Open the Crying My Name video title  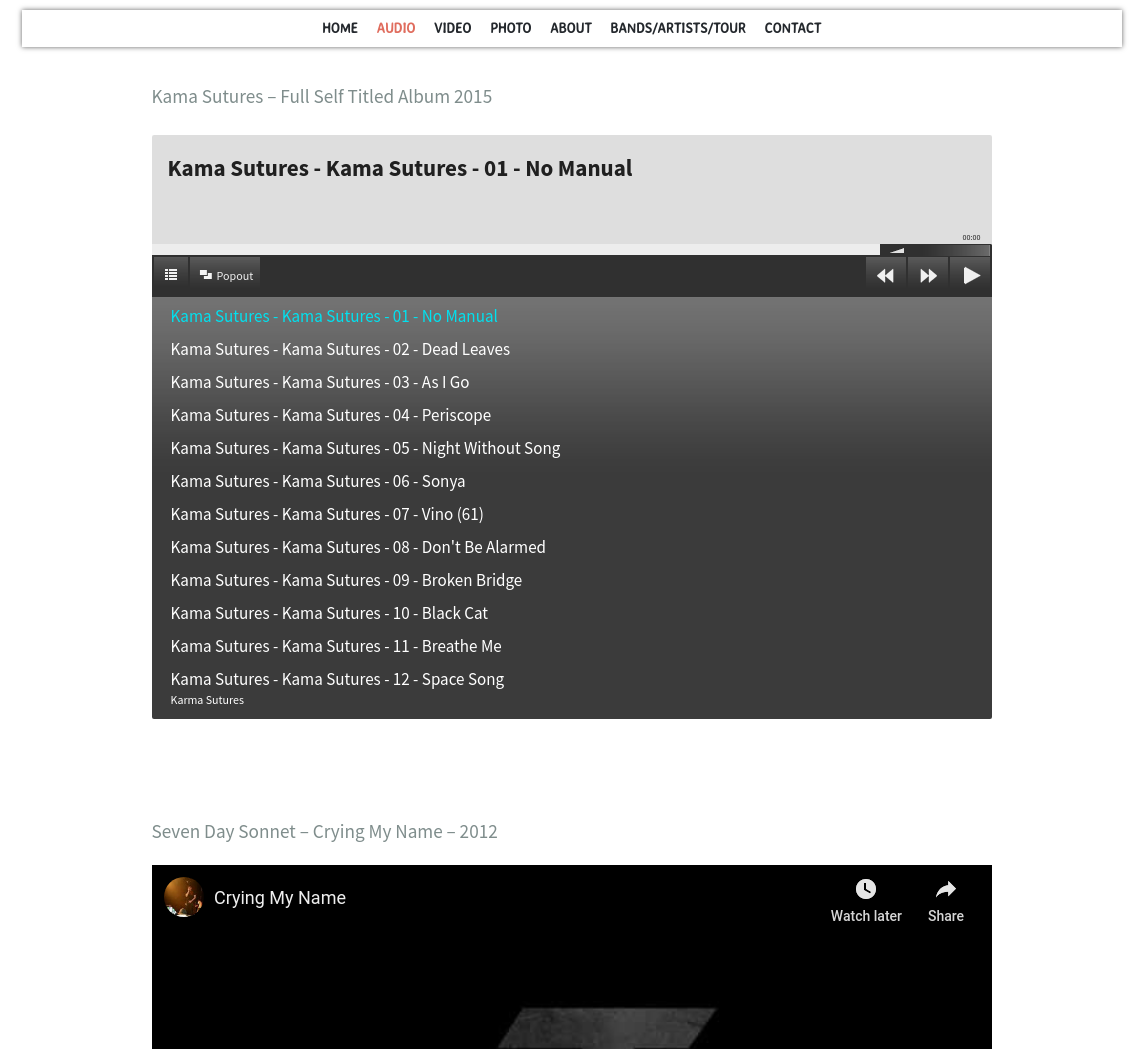click(280, 898)
